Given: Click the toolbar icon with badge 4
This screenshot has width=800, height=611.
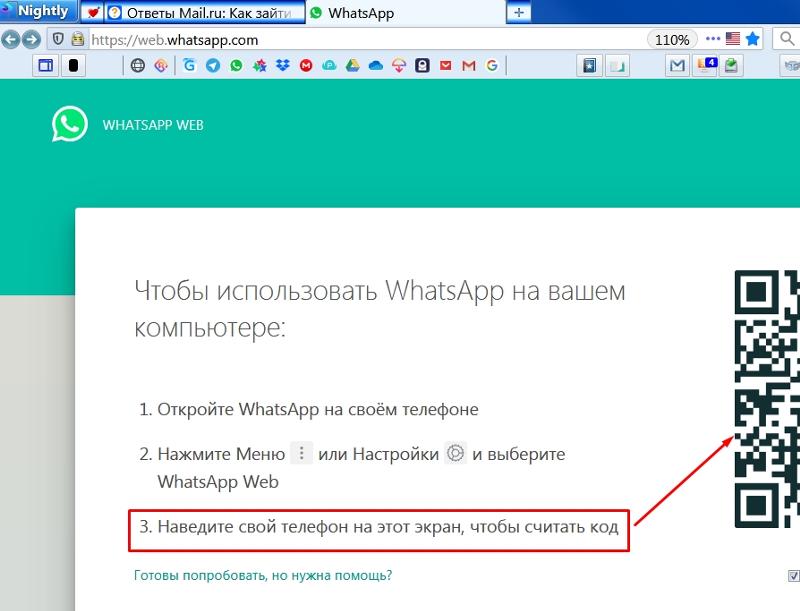Looking at the screenshot, I should pyautogui.click(x=705, y=65).
